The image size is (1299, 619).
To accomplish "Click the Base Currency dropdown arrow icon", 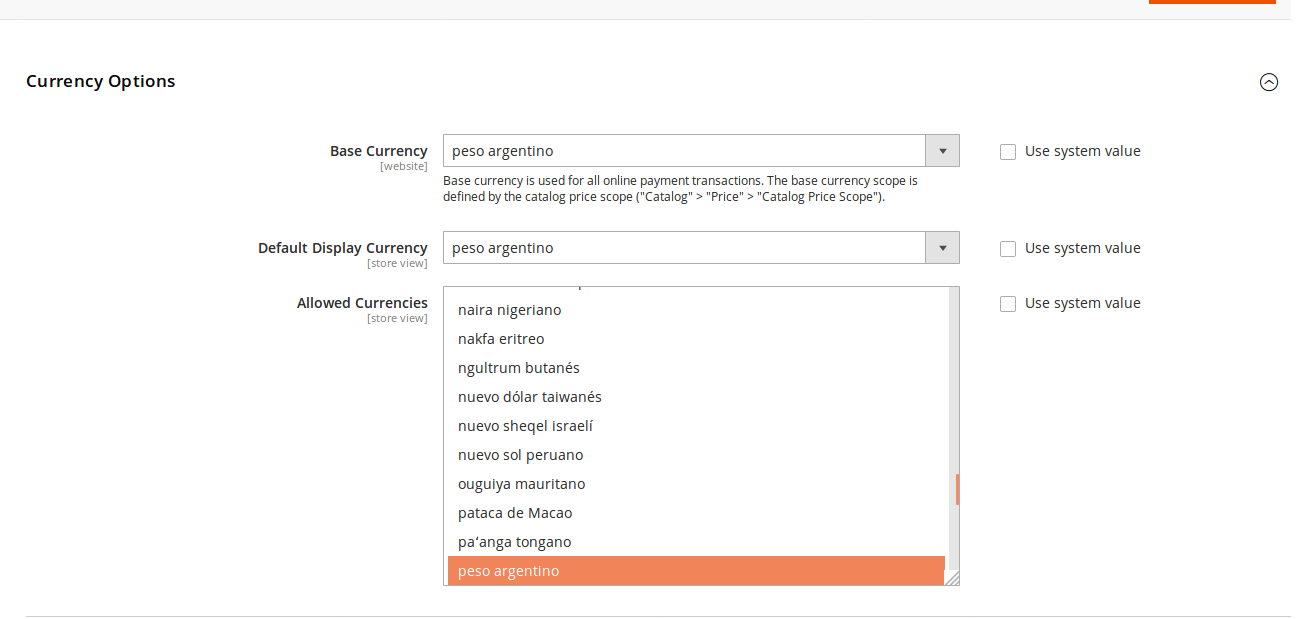I will [941, 150].
